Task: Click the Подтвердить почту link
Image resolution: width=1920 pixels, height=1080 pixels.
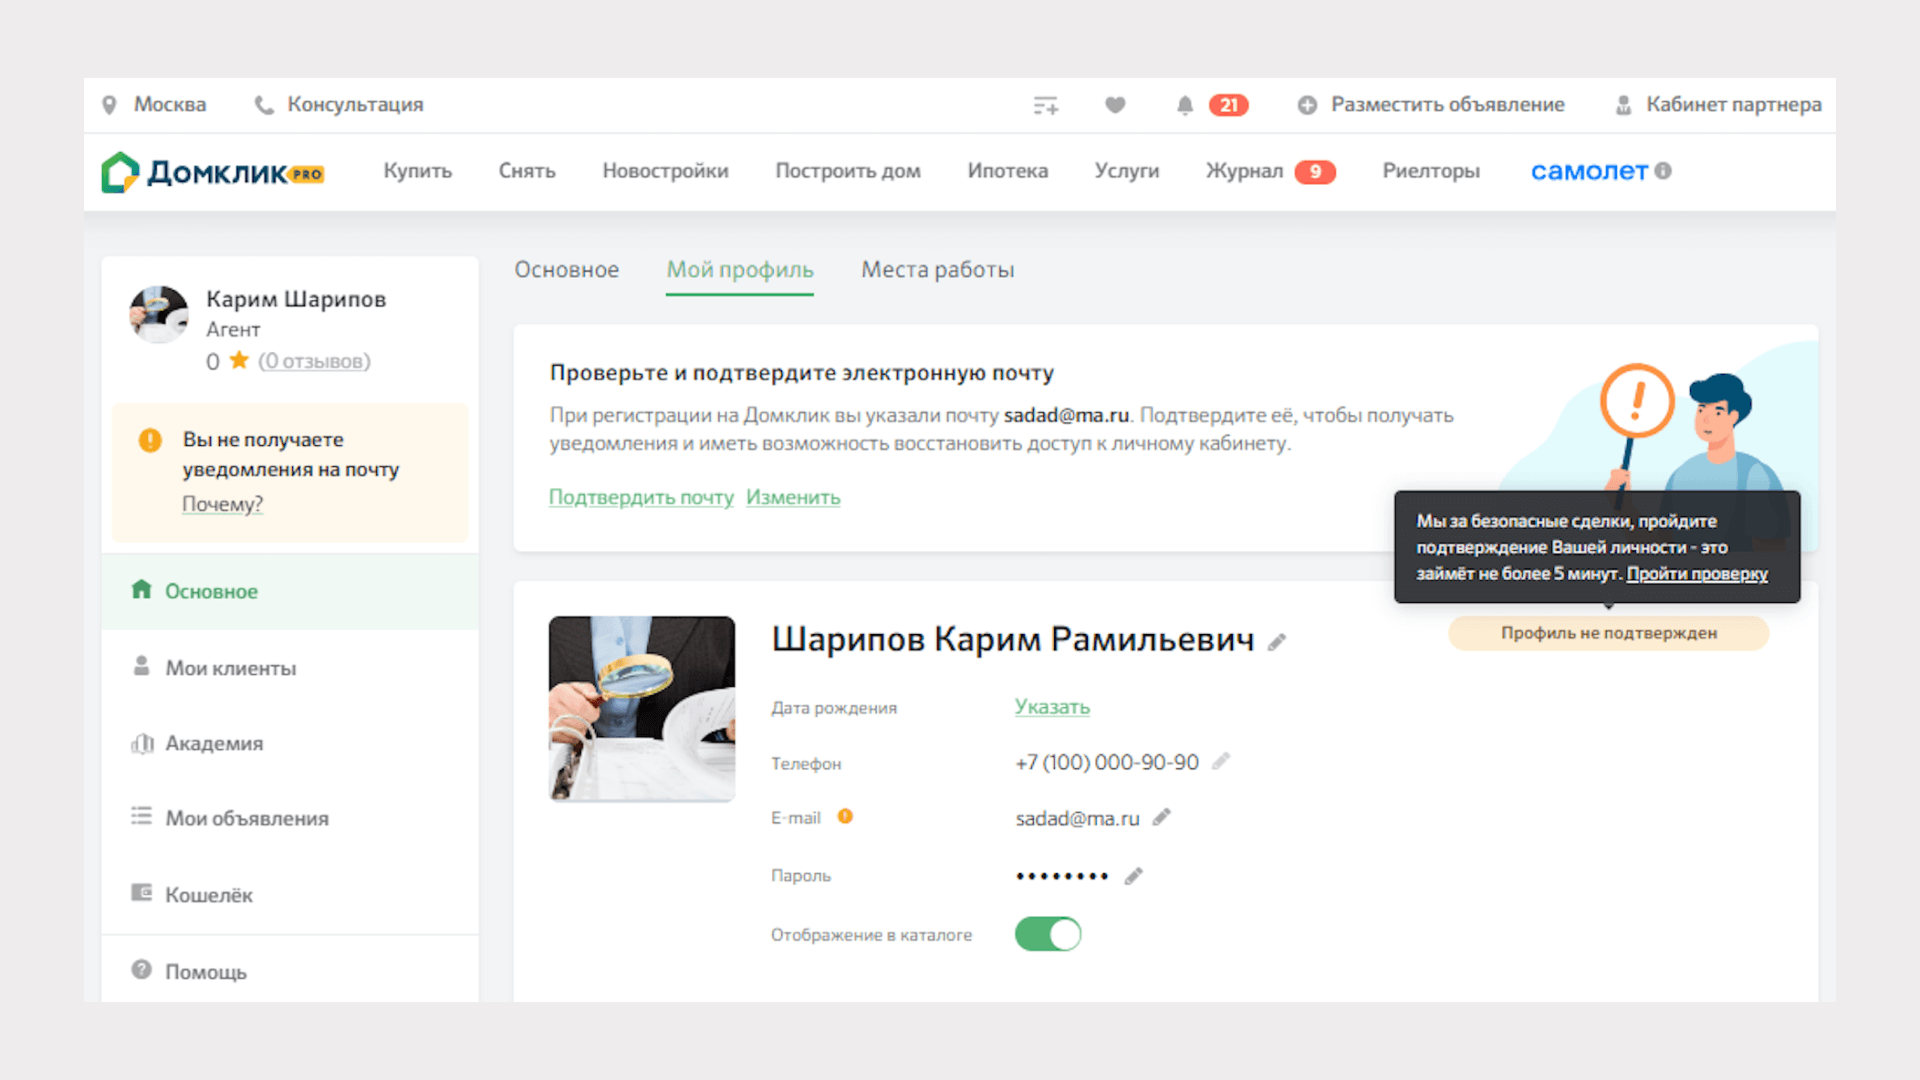Action: click(641, 497)
